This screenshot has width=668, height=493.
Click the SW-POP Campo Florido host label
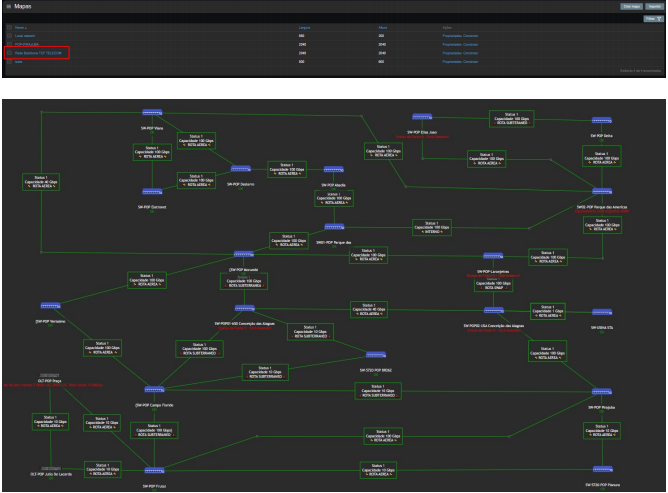154,405
